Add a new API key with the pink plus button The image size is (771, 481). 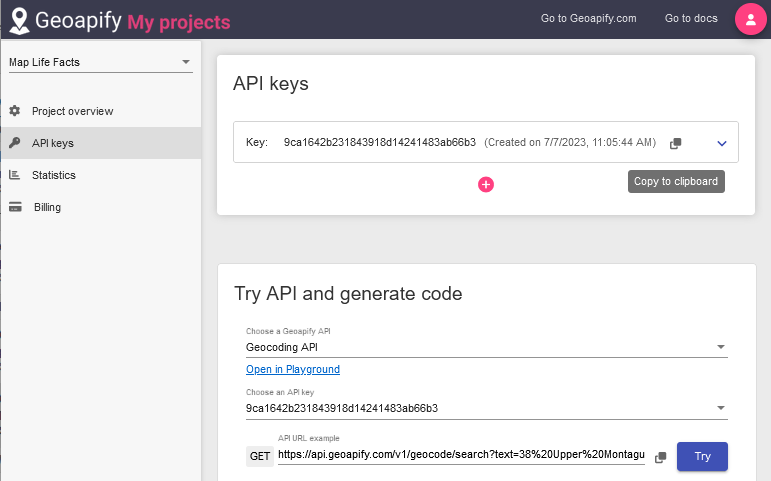(486, 184)
